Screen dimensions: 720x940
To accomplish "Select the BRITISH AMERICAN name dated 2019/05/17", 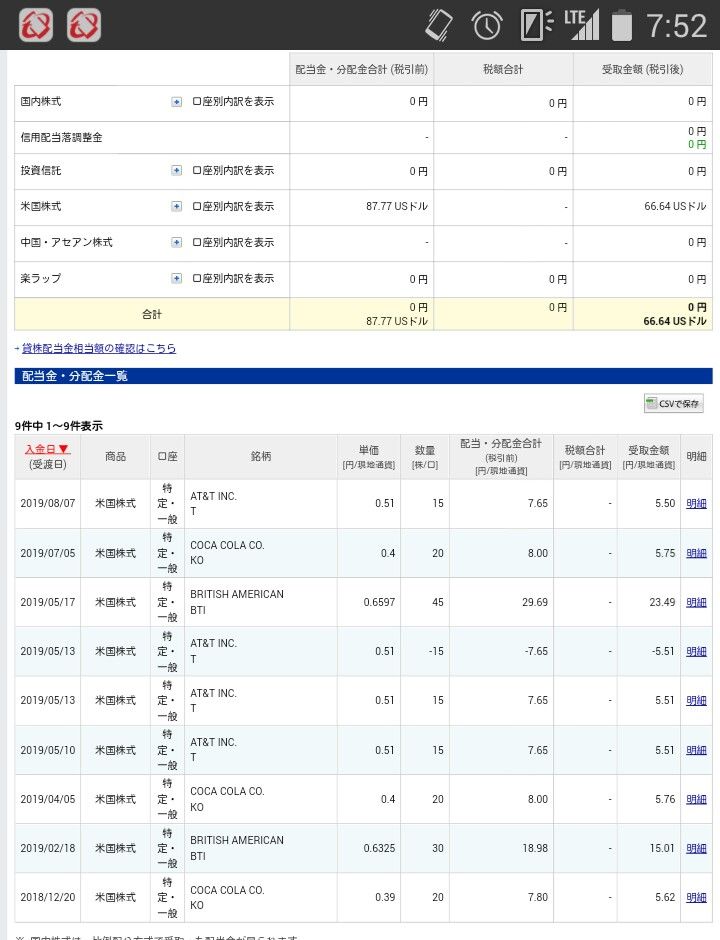I will click(x=237, y=595).
